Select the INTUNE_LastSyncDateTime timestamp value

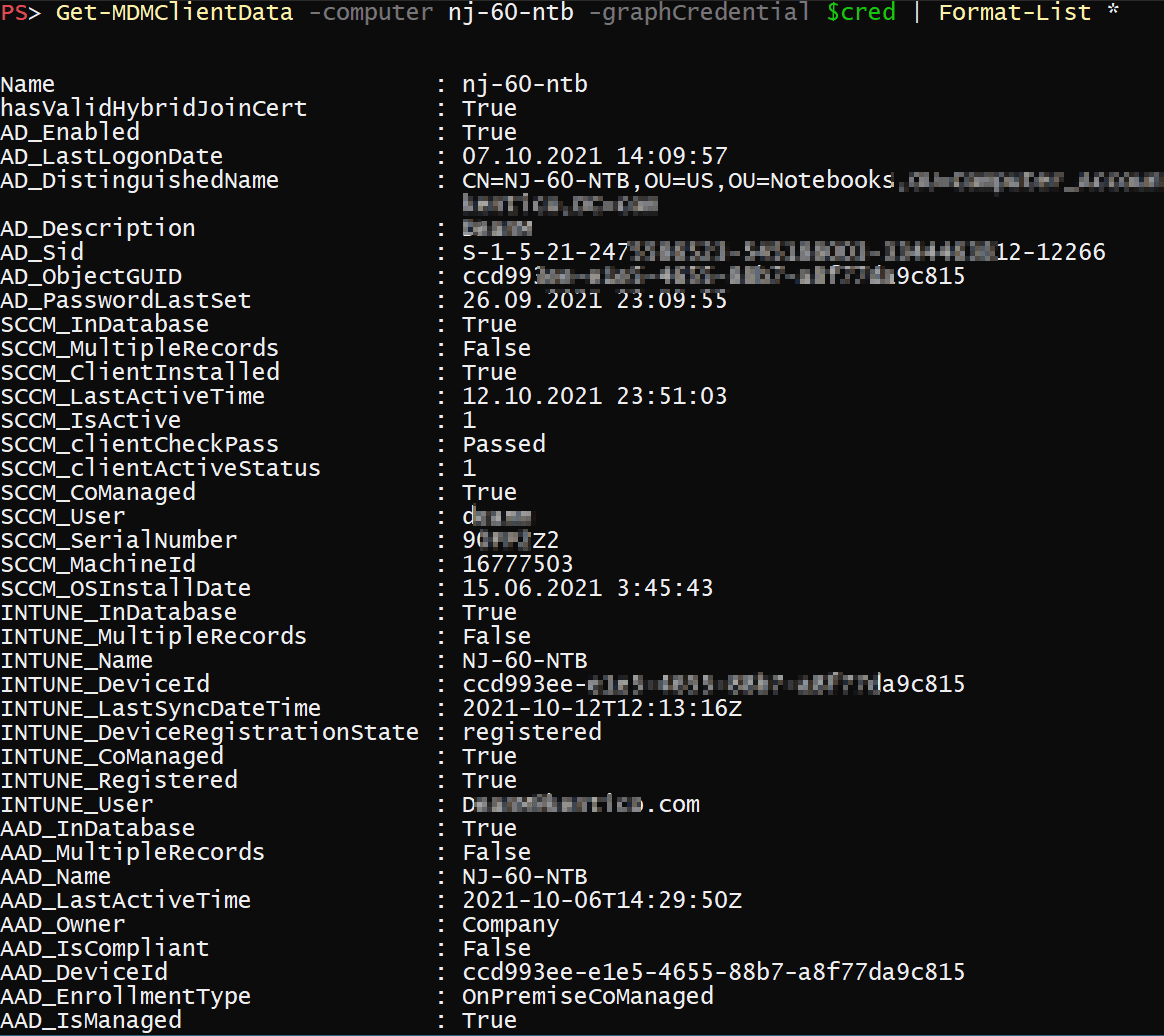601,708
